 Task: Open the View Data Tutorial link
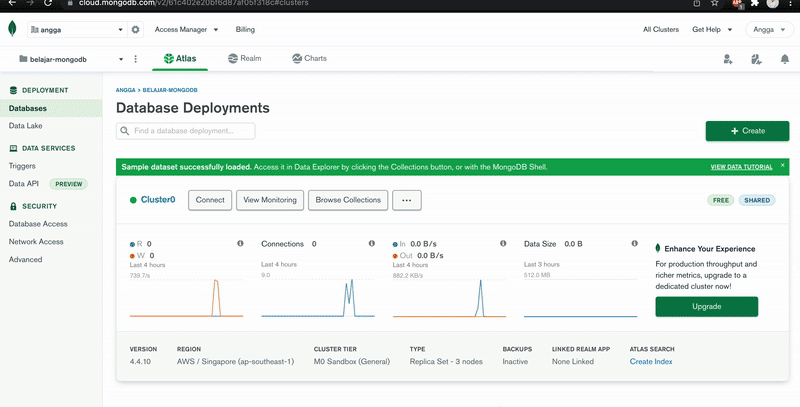tap(741, 167)
